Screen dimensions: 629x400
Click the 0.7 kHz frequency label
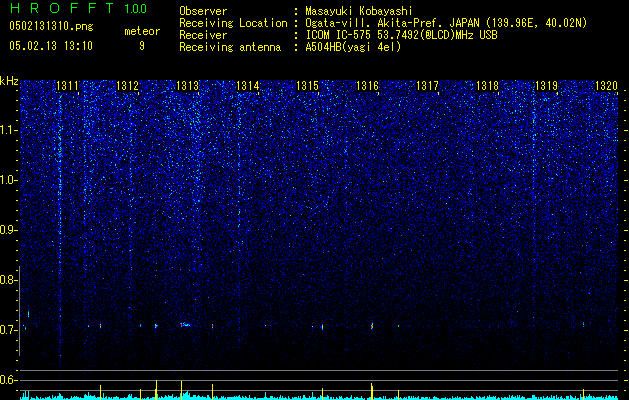pos(7,330)
